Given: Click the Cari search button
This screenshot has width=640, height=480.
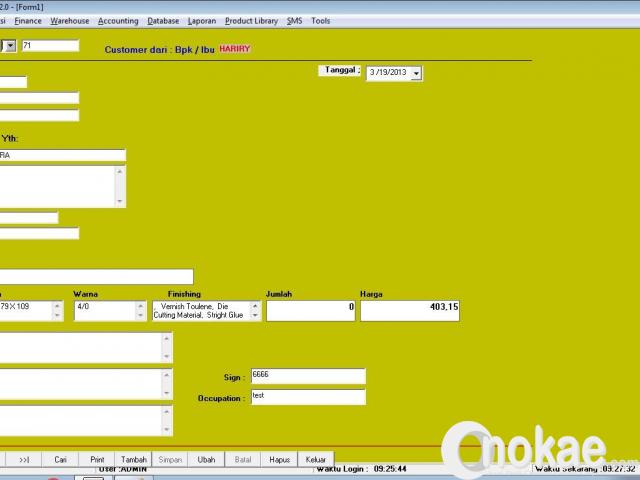Looking at the screenshot, I should click(x=61, y=459).
